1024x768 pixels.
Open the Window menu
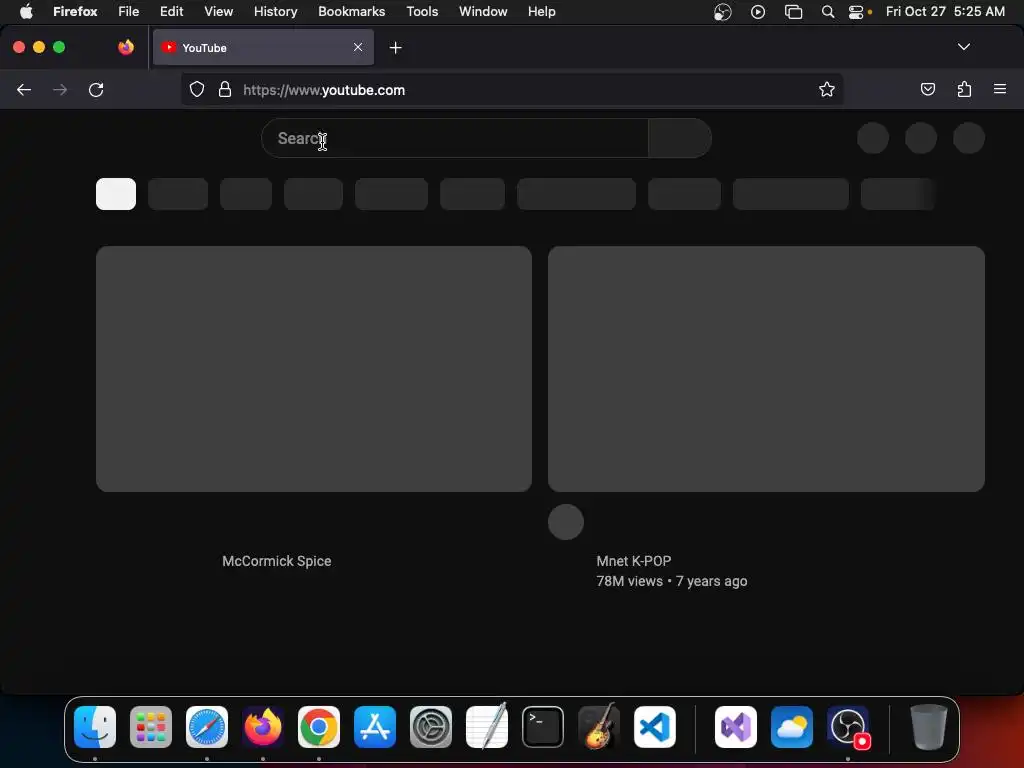coord(483,11)
